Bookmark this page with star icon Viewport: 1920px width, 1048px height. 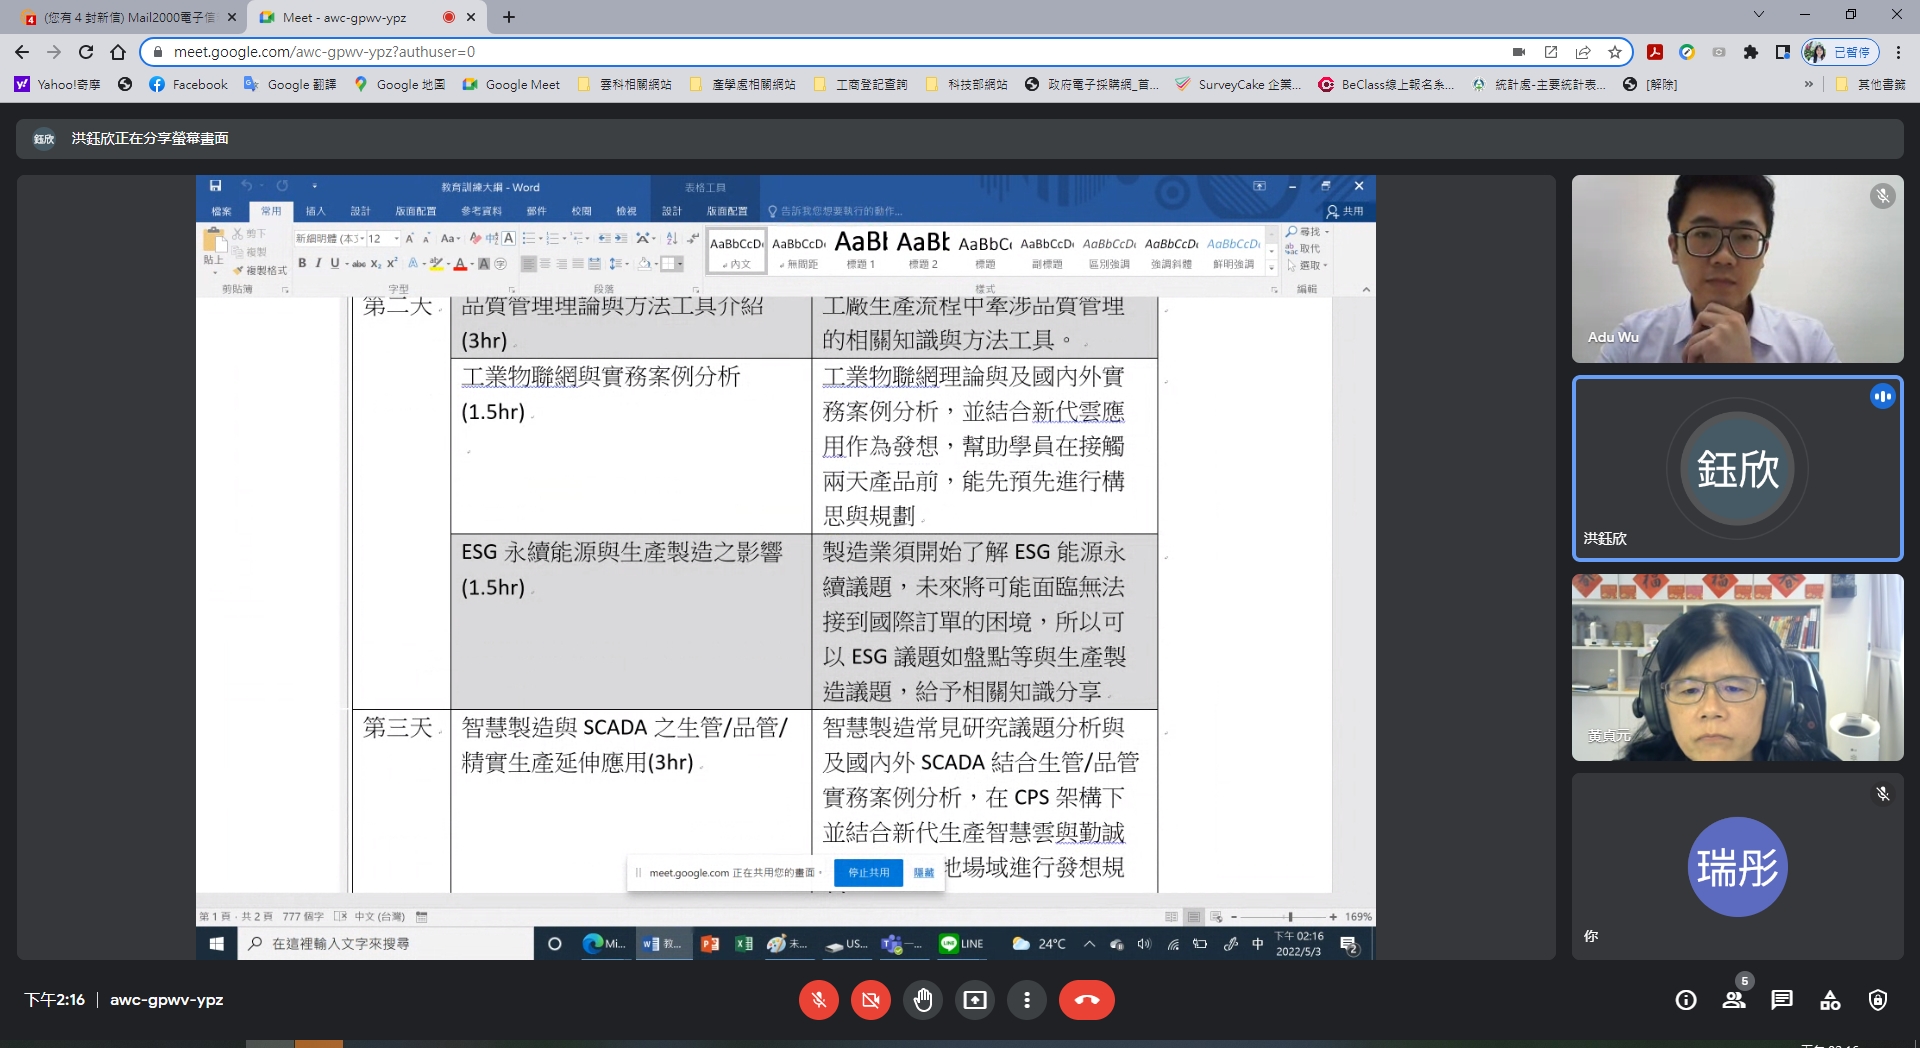1615,52
